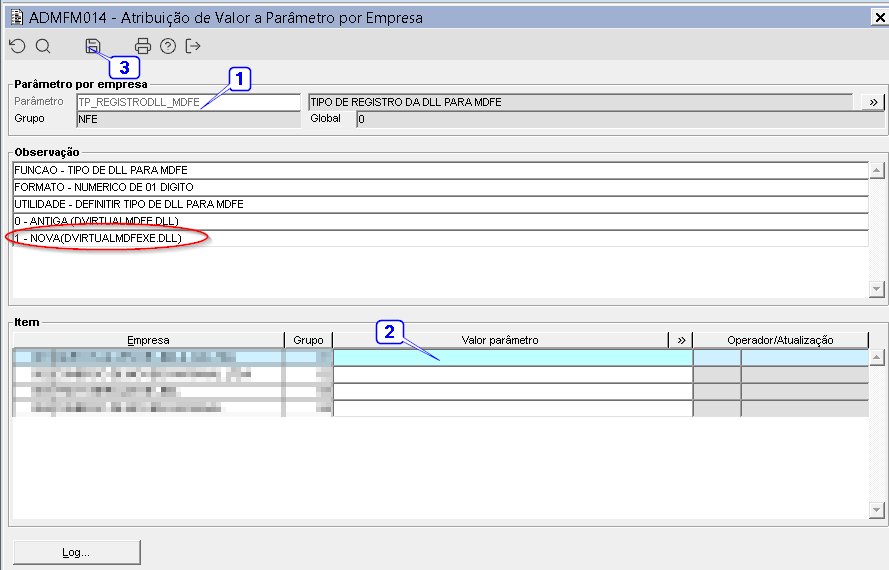Click the Operador/Atualização column header
889x570 pixels.
click(x=781, y=340)
